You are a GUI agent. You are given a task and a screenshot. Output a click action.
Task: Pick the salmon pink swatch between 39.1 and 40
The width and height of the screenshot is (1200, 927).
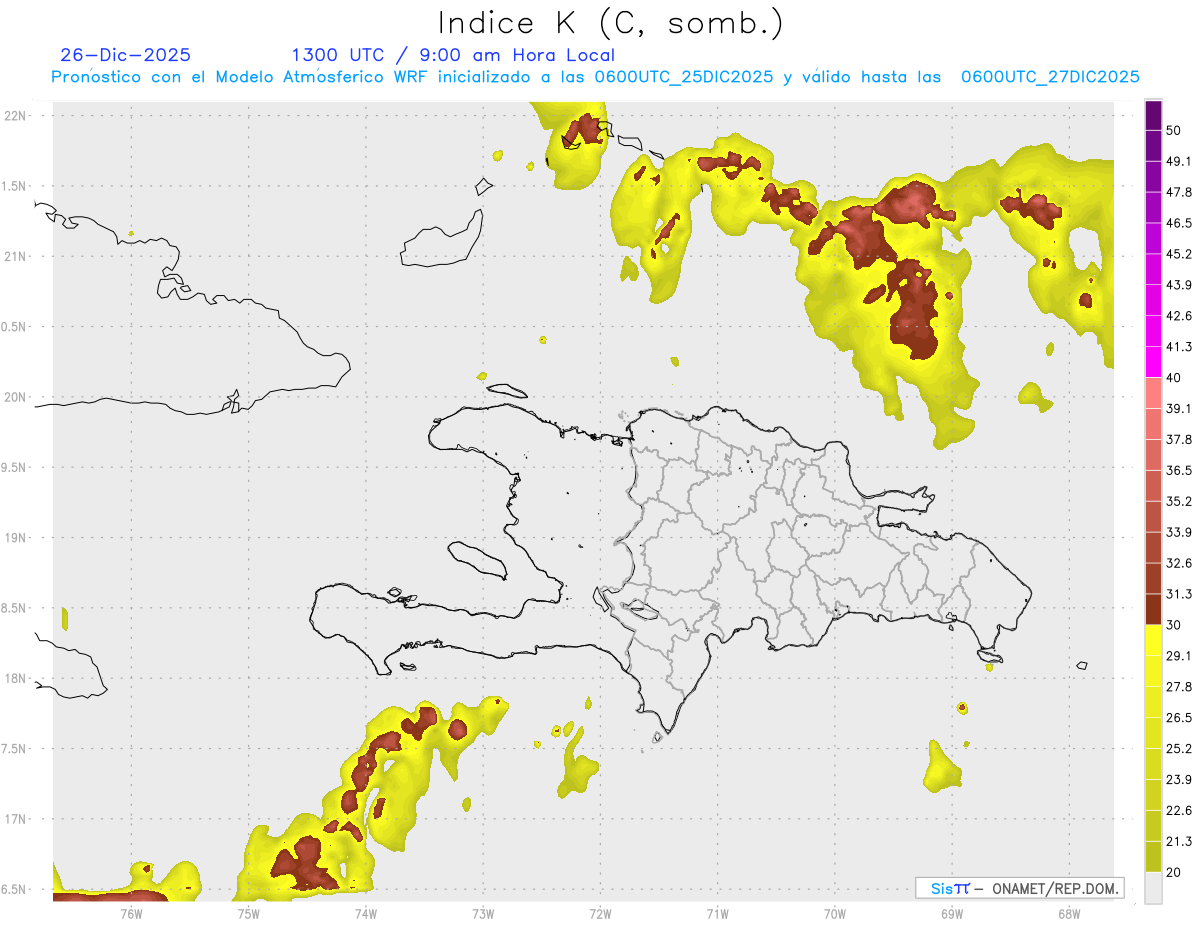(1154, 393)
